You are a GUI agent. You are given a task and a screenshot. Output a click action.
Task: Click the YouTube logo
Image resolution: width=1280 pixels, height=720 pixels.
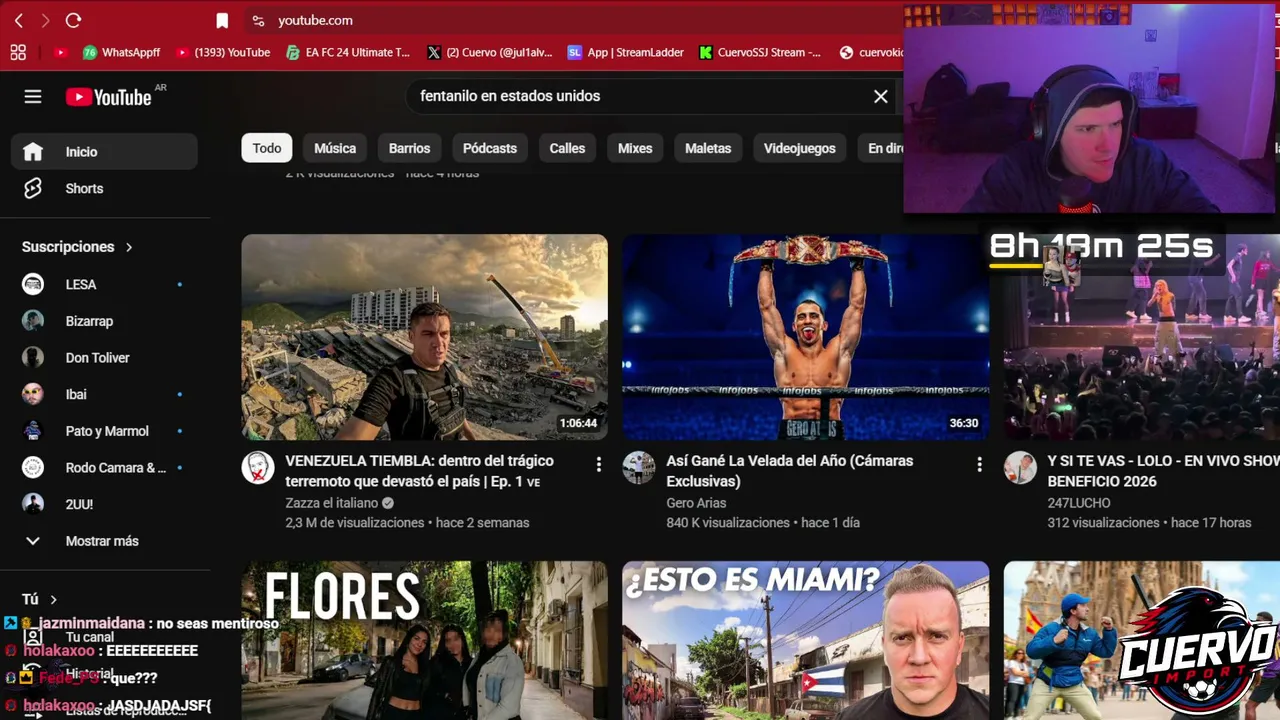108,96
